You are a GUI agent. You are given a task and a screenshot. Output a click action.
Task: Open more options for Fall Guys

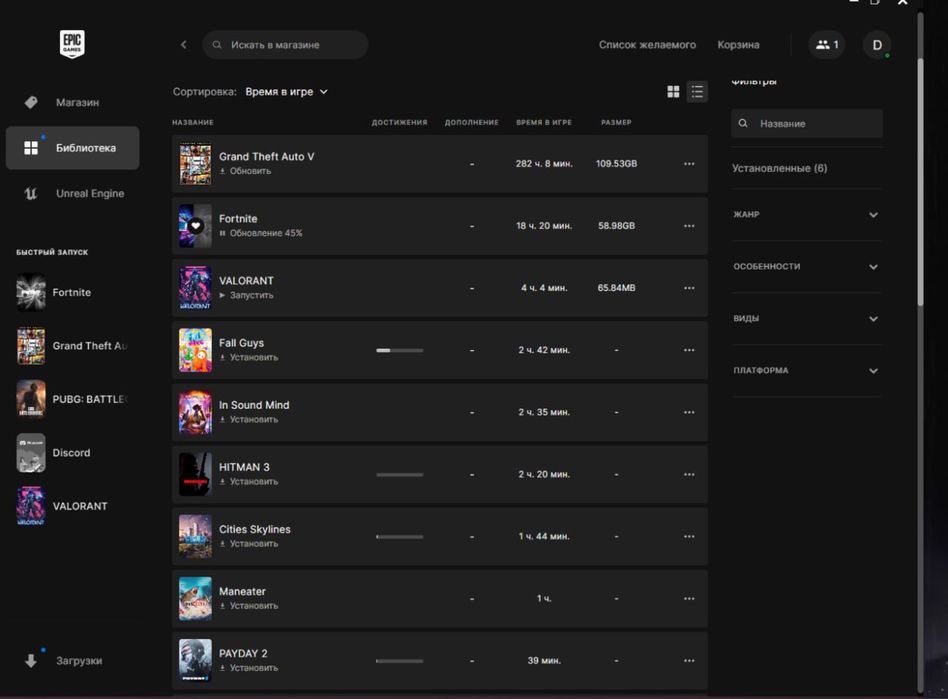(689, 350)
